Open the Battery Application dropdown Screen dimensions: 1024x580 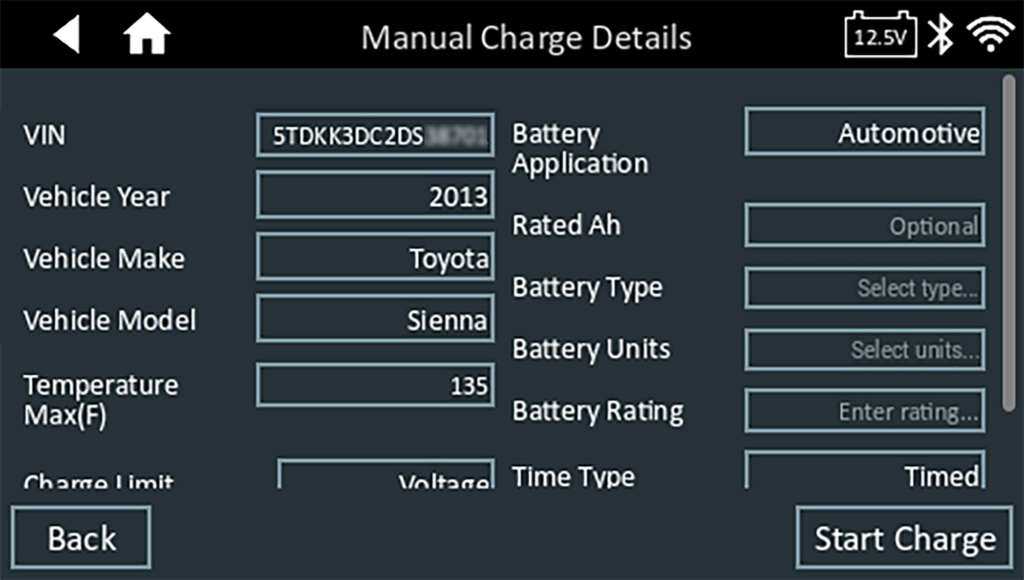click(x=865, y=133)
